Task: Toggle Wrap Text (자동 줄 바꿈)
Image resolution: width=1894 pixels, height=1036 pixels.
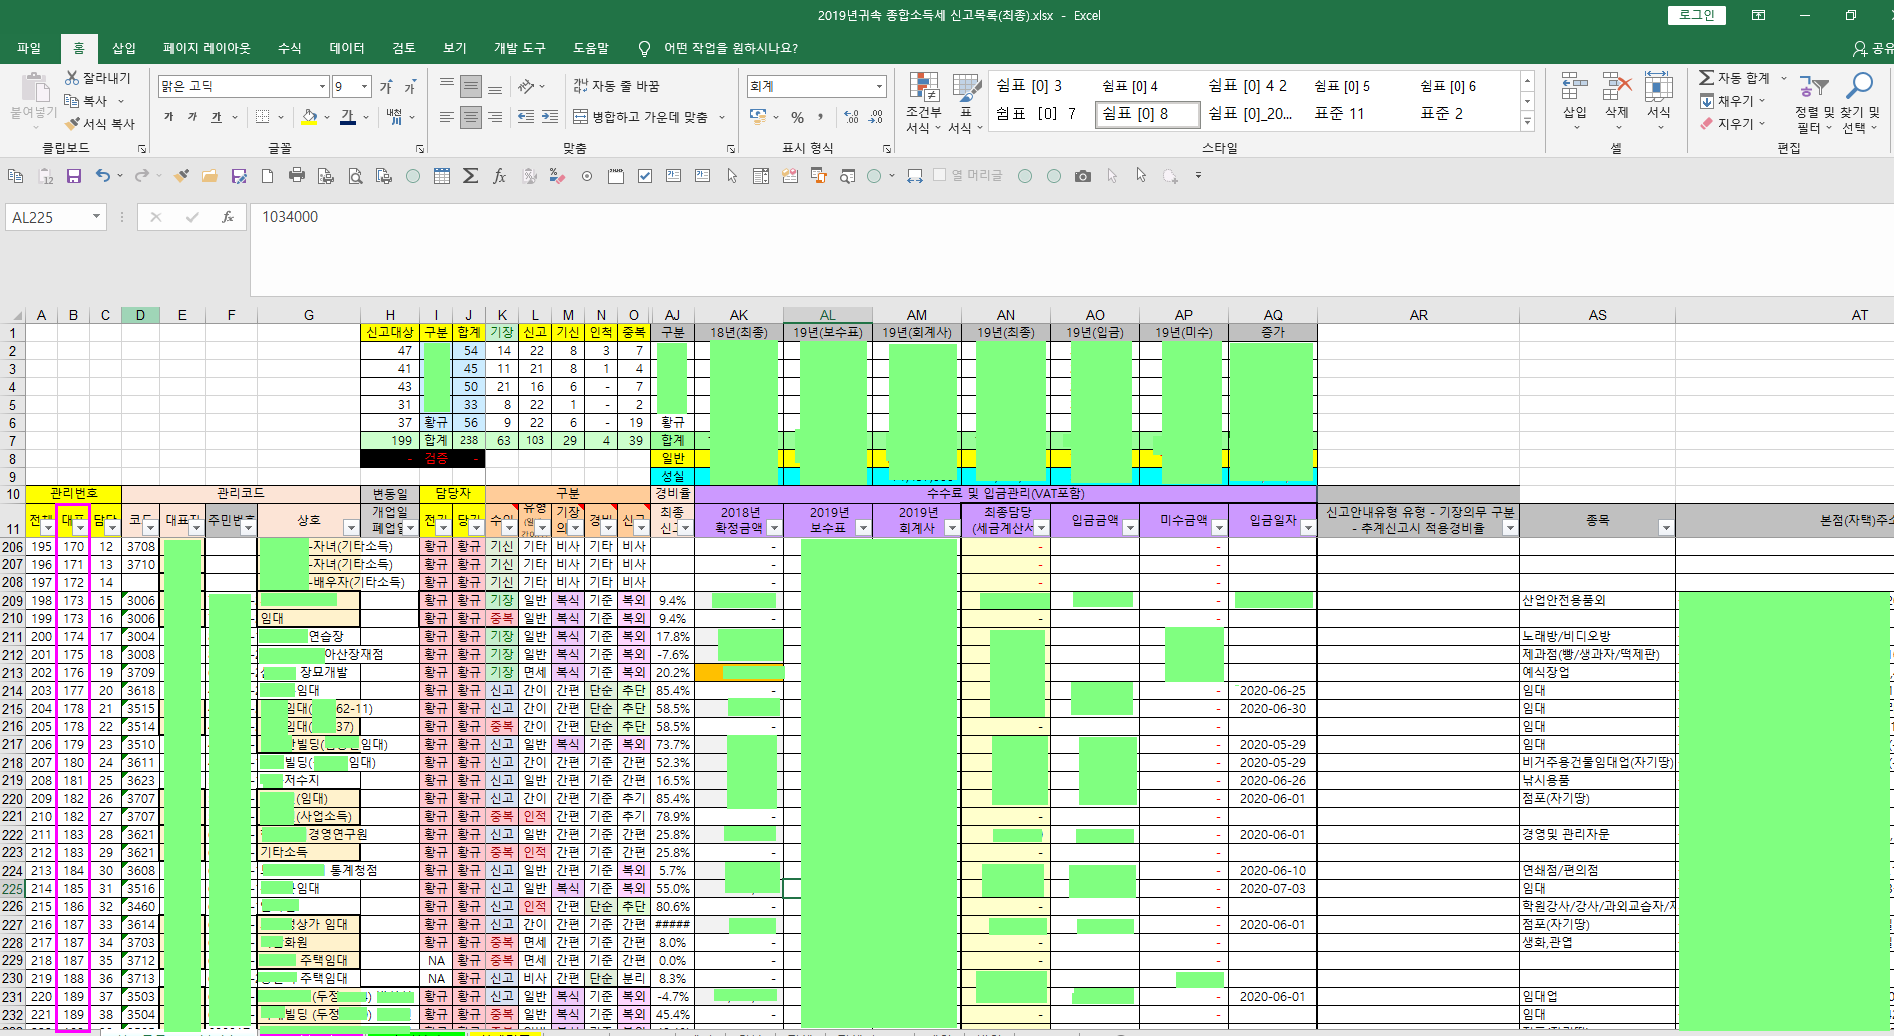Action: [616, 86]
